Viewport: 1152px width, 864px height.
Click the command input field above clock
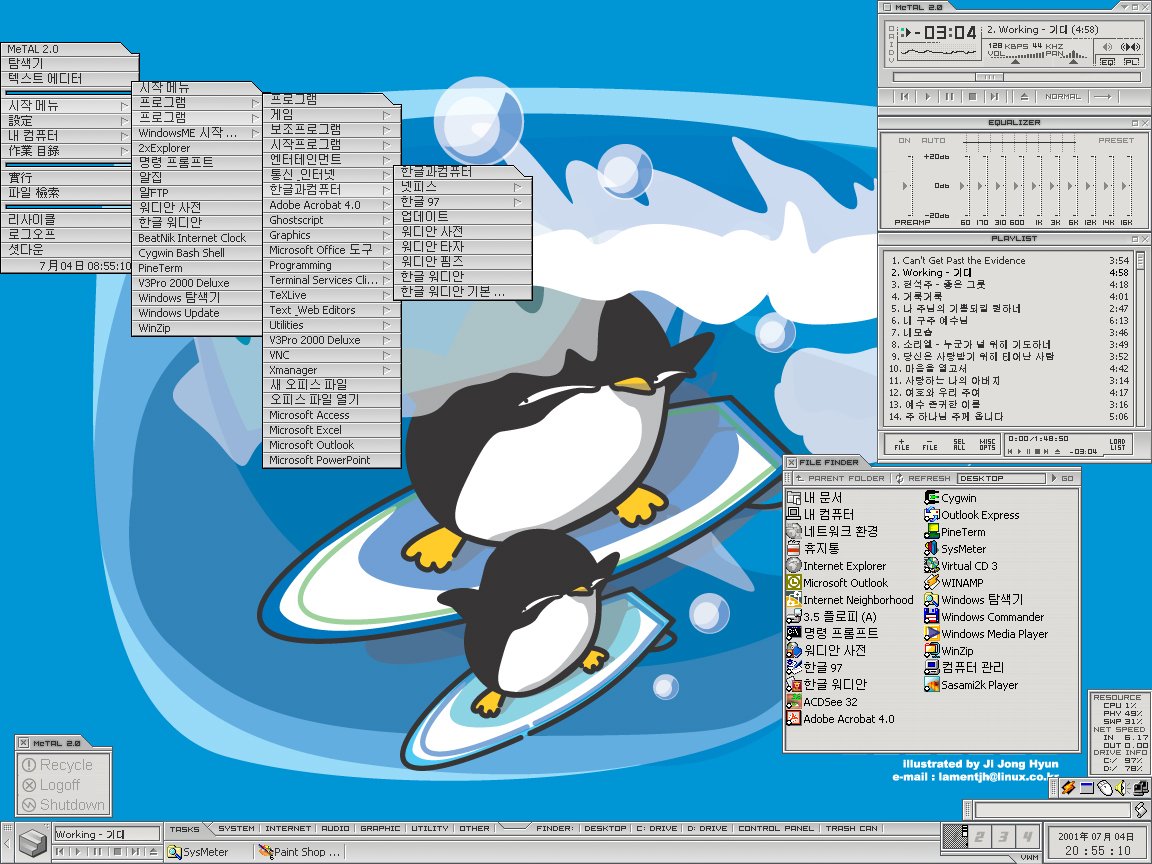[x=1051, y=810]
